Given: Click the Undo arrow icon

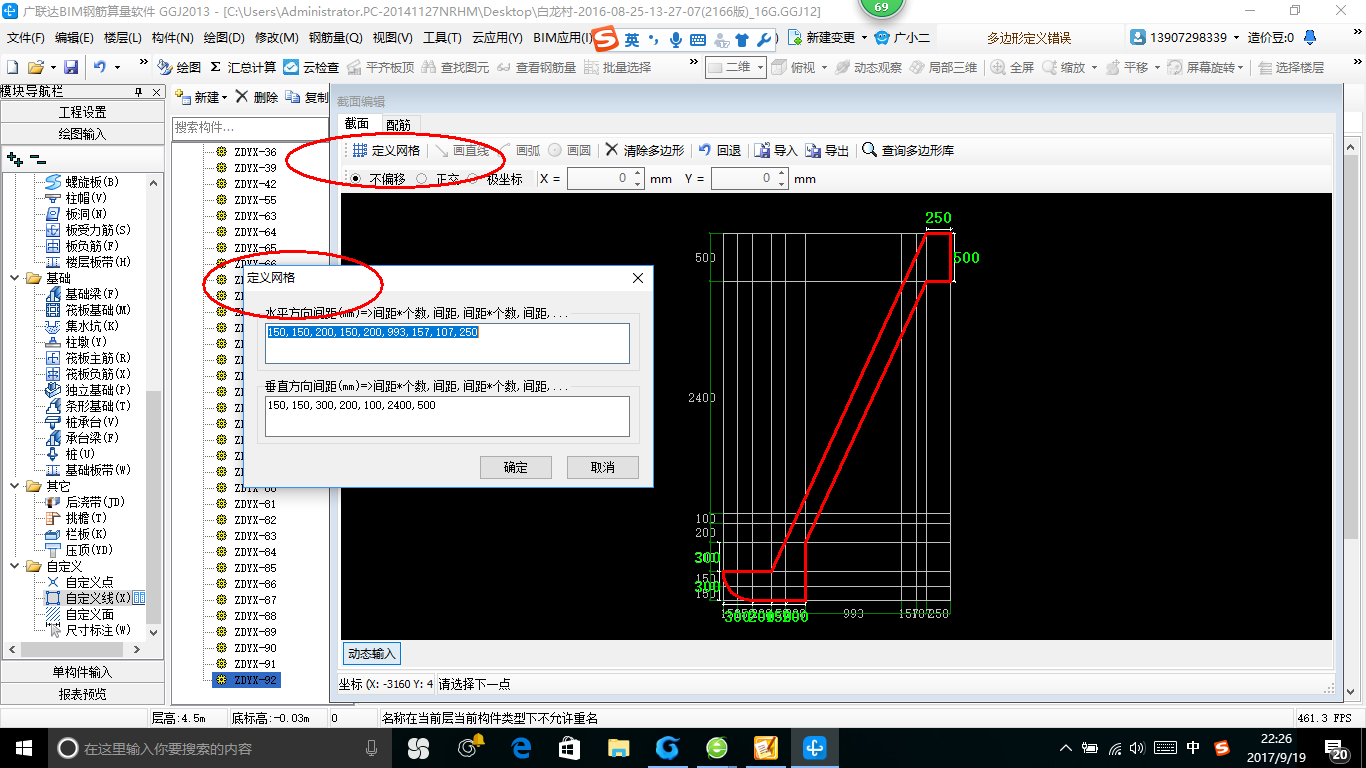Looking at the screenshot, I should pos(100,67).
